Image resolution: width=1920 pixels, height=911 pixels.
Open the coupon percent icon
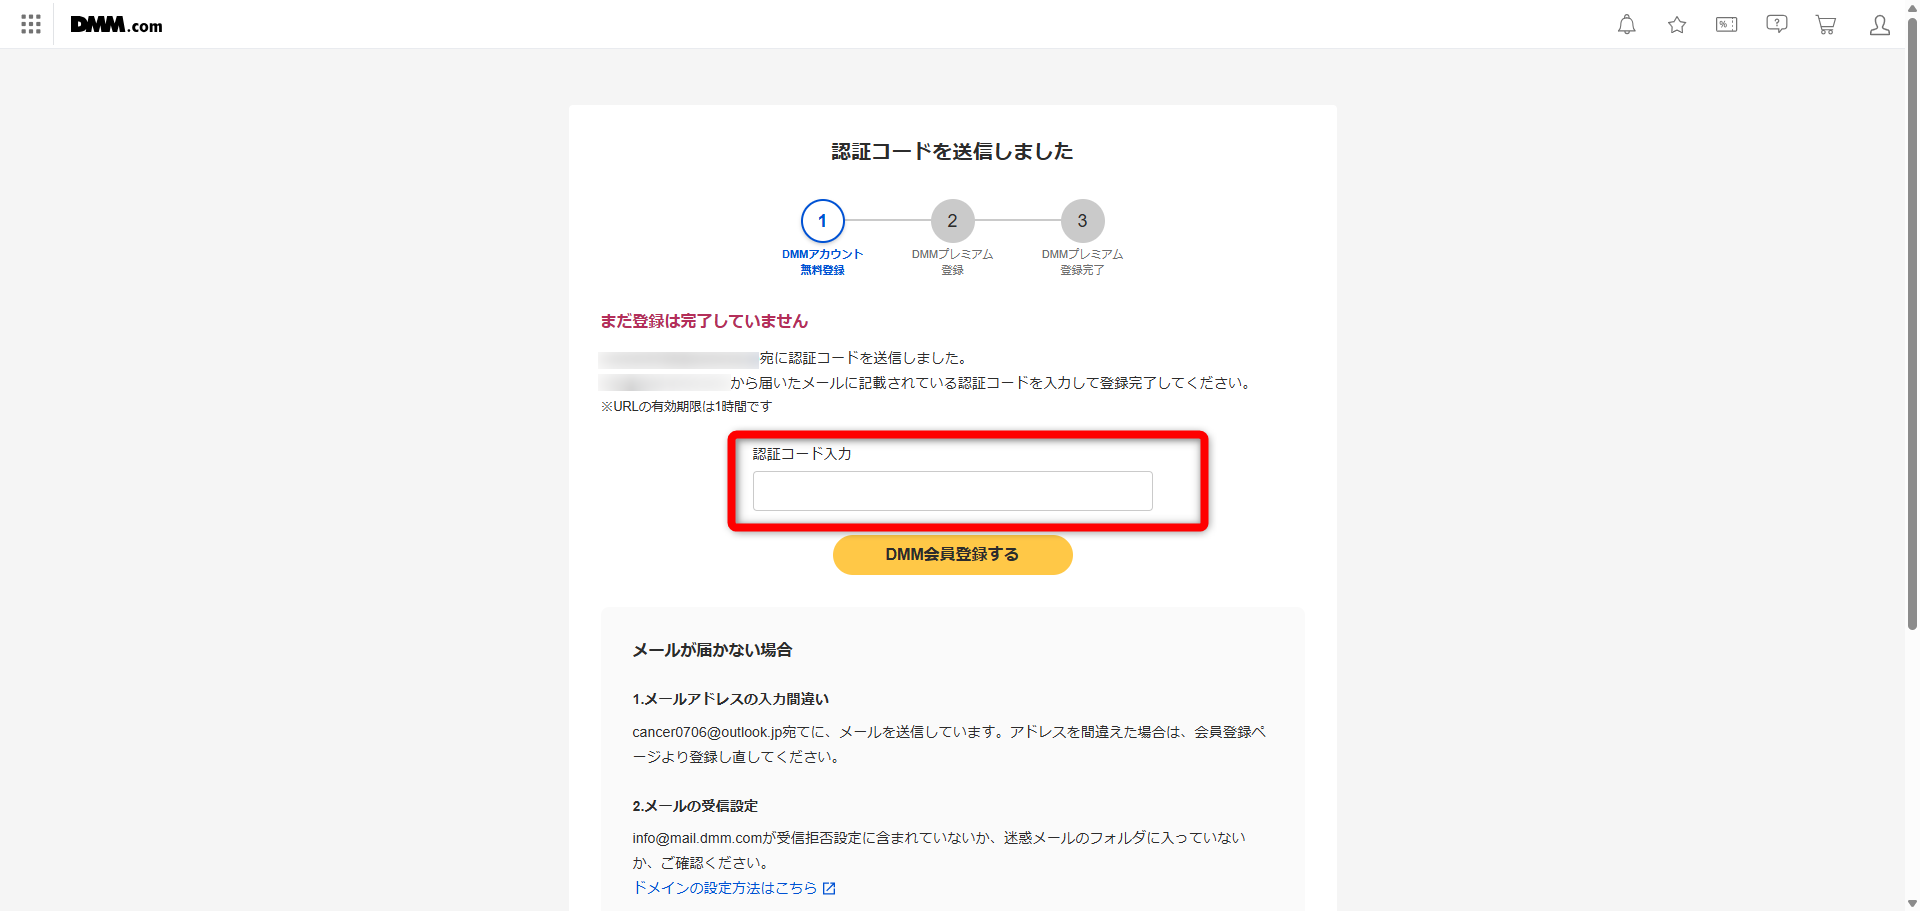pos(1727,24)
